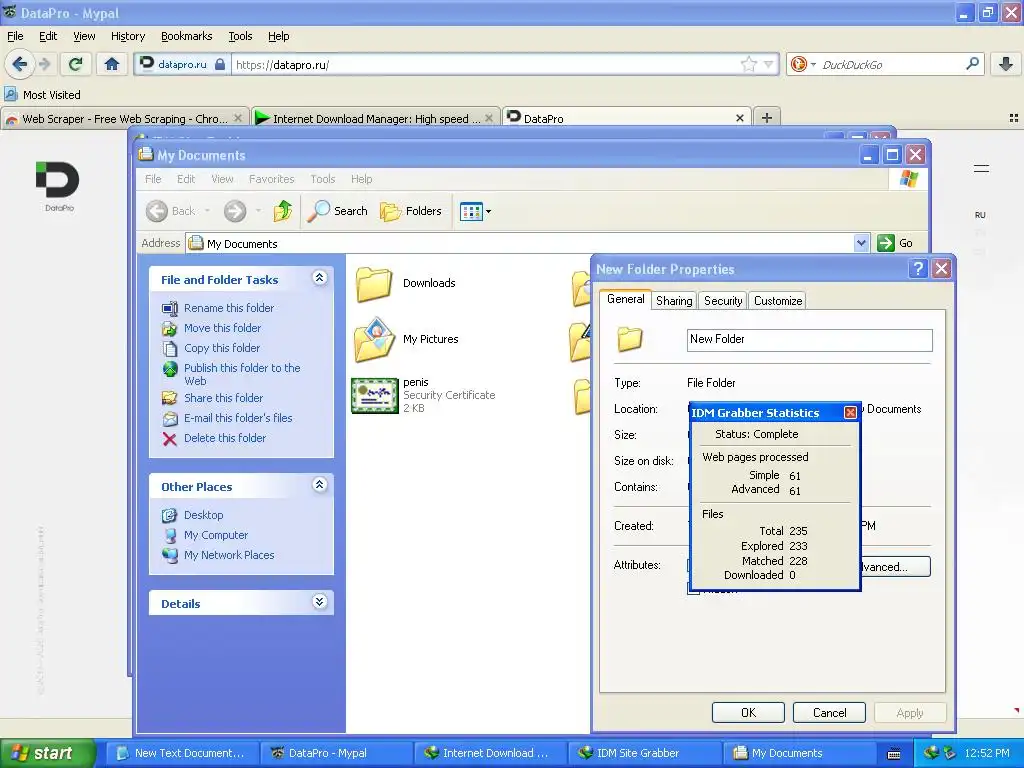This screenshot has width=1024, height=768.
Task: Toggle Folders pane in My Documents
Action: pos(411,210)
